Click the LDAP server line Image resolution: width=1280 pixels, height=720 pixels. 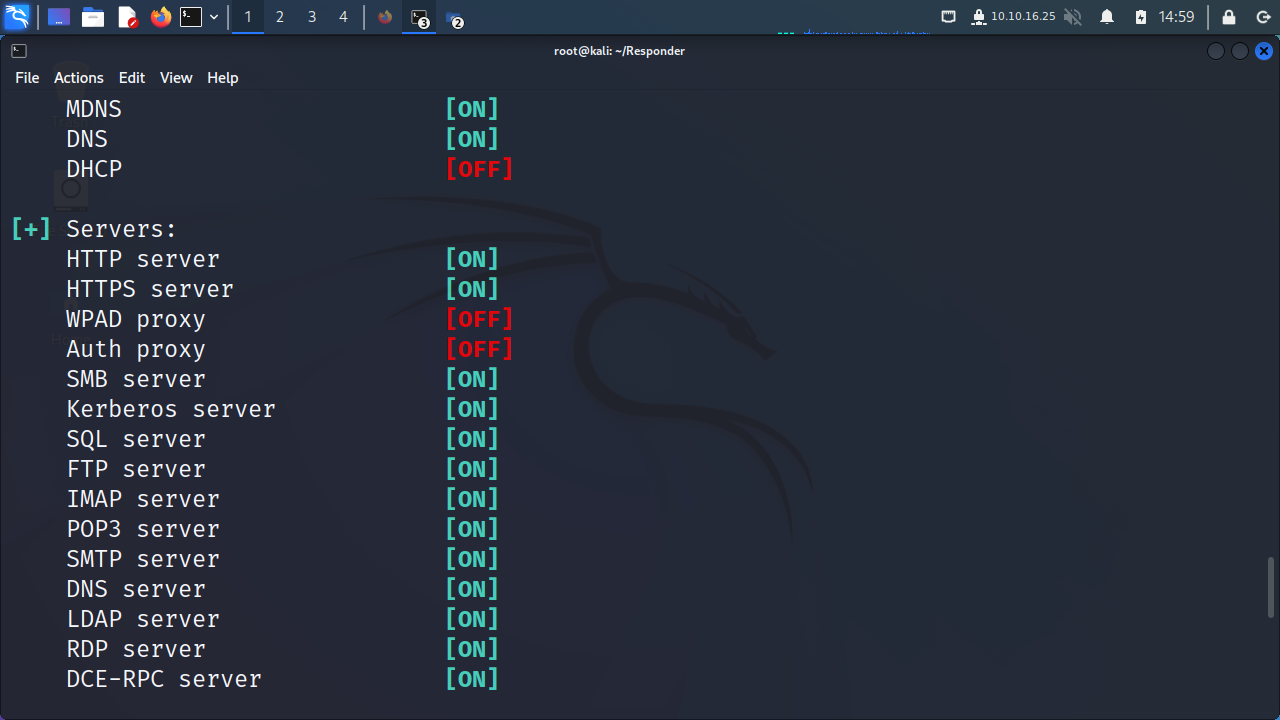143,619
